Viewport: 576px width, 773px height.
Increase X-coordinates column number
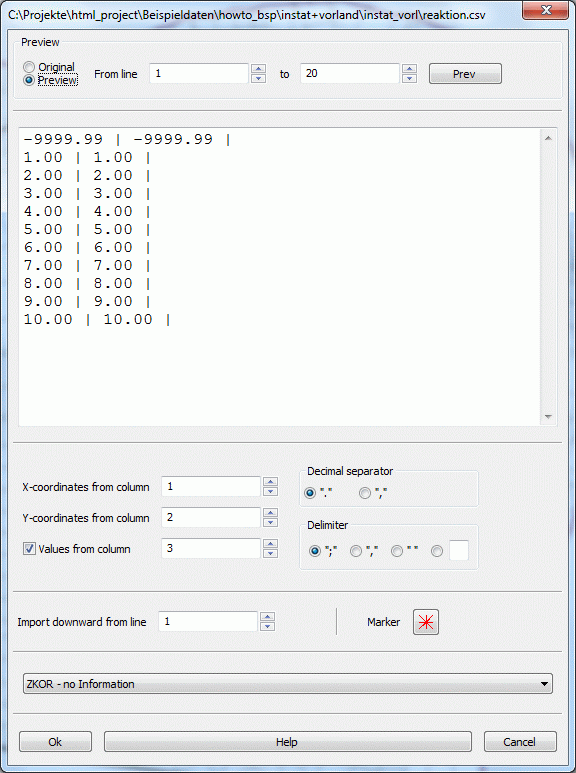click(x=270, y=482)
